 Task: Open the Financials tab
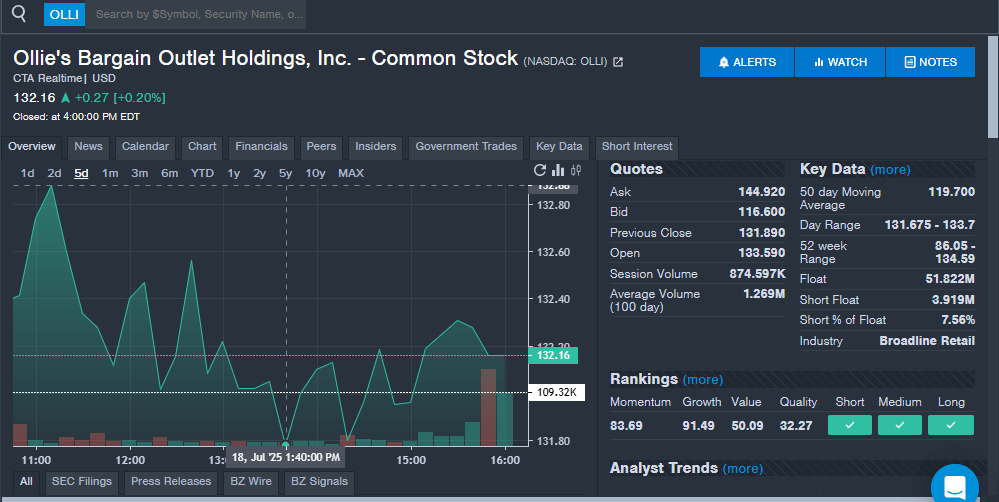click(261, 147)
